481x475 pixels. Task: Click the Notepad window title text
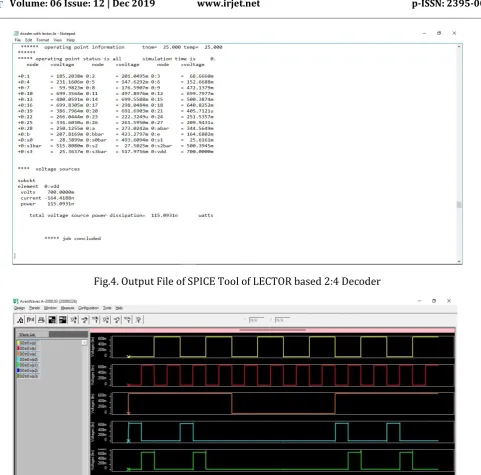pos(47,33)
